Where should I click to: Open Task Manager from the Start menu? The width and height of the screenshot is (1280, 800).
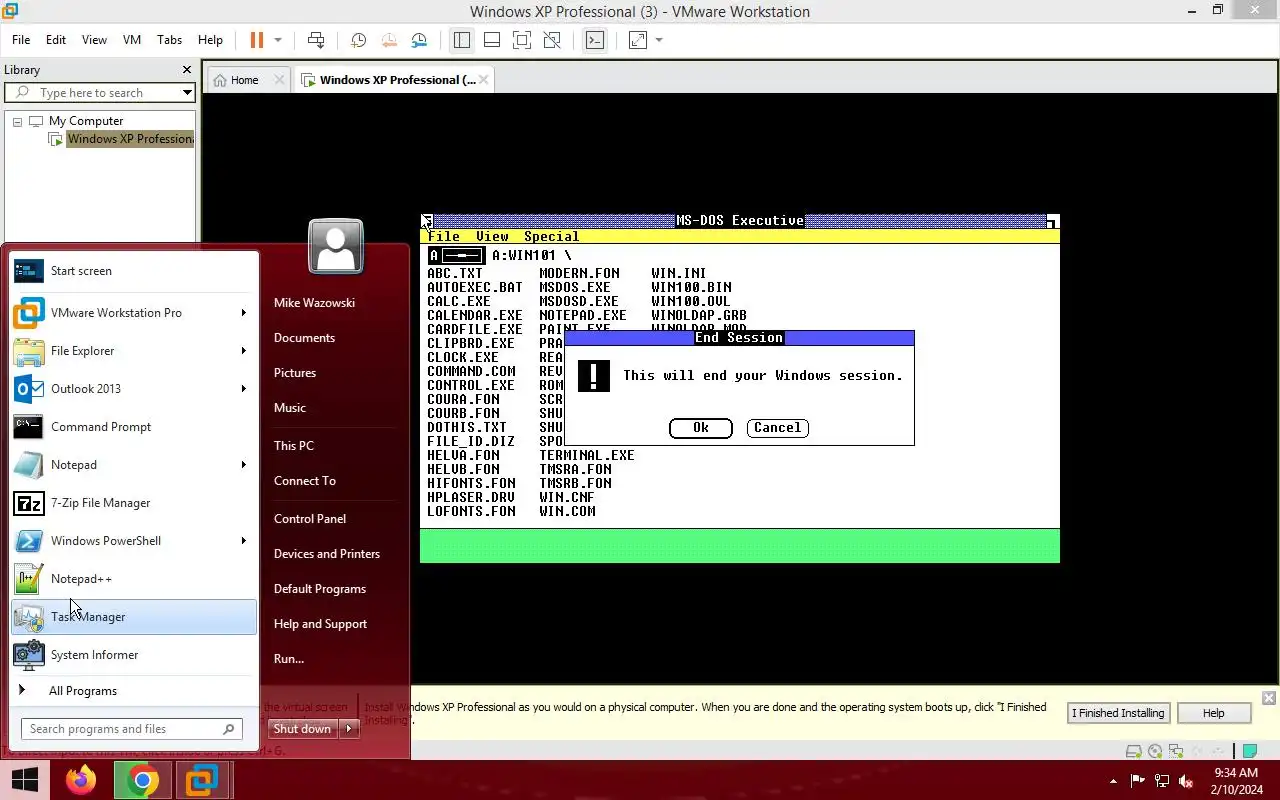point(134,617)
